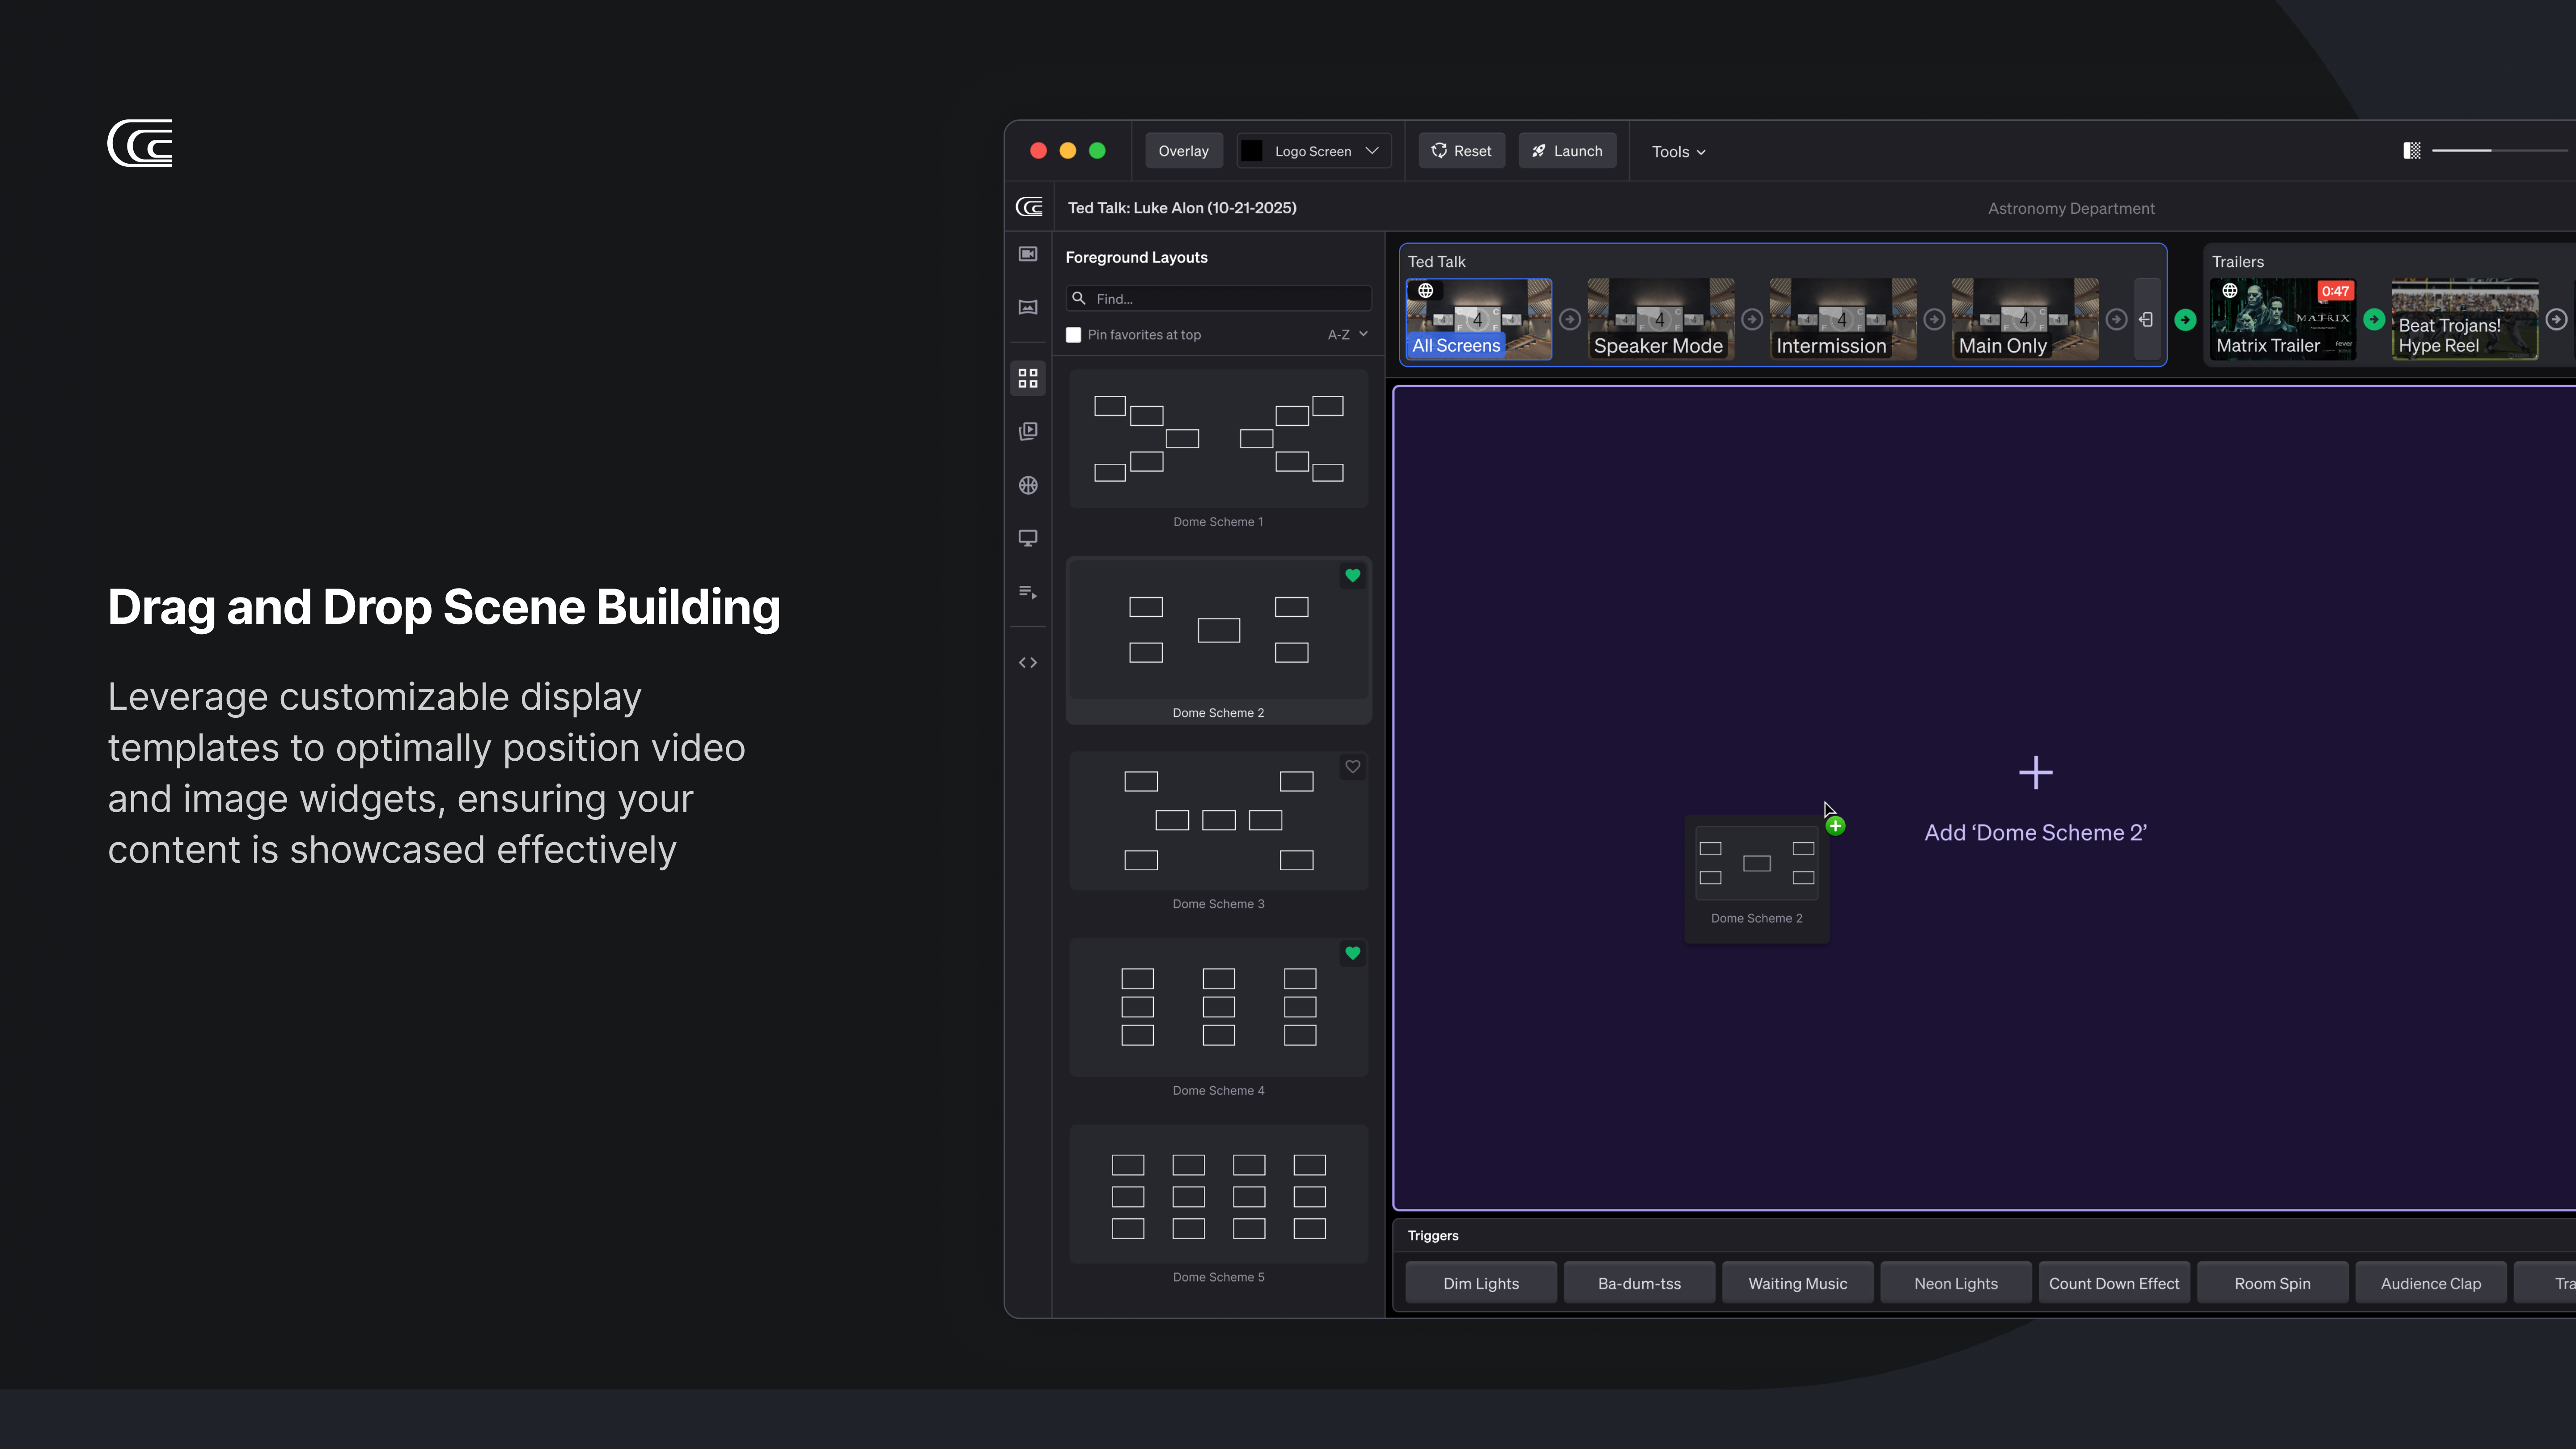This screenshot has height=1449, width=2576.
Task: Click the Launch button
Action: 1567,151
